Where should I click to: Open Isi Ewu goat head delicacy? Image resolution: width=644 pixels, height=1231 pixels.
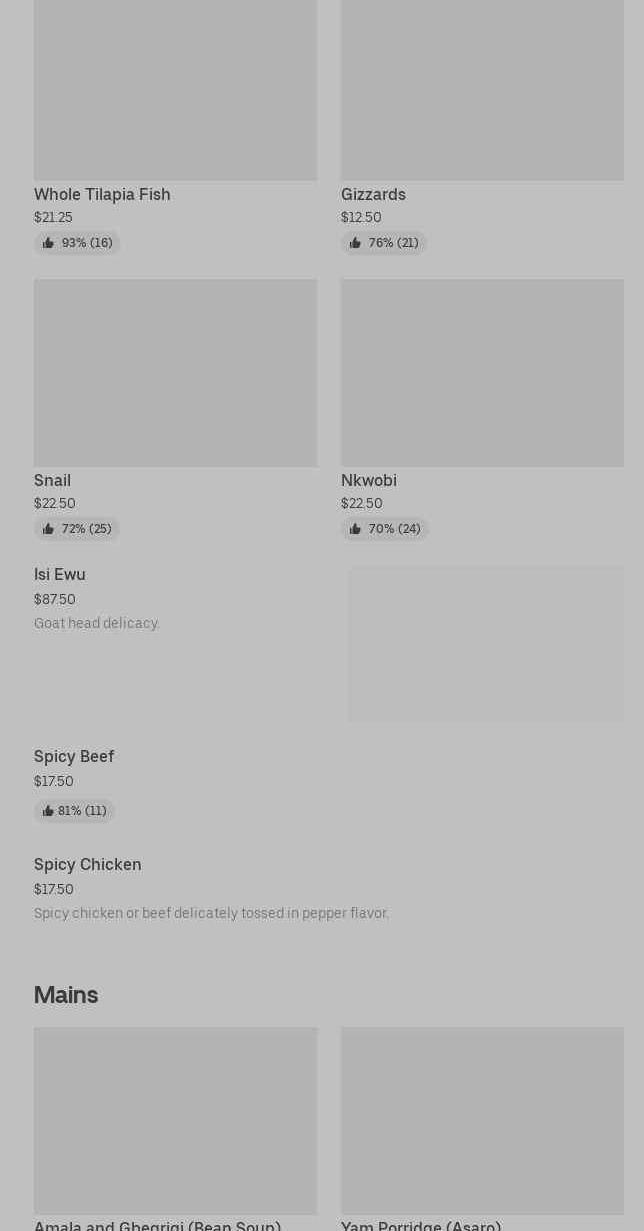click(60, 574)
